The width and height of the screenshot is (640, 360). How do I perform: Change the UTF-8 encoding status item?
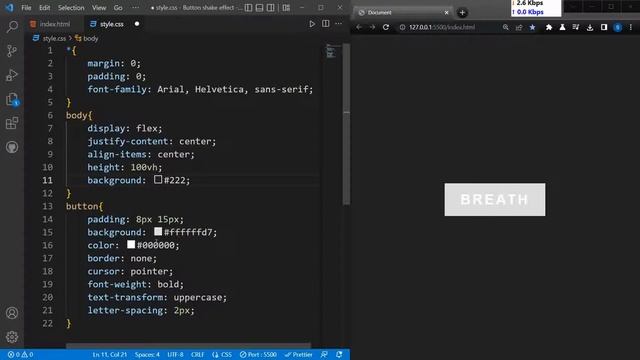point(176,354)
